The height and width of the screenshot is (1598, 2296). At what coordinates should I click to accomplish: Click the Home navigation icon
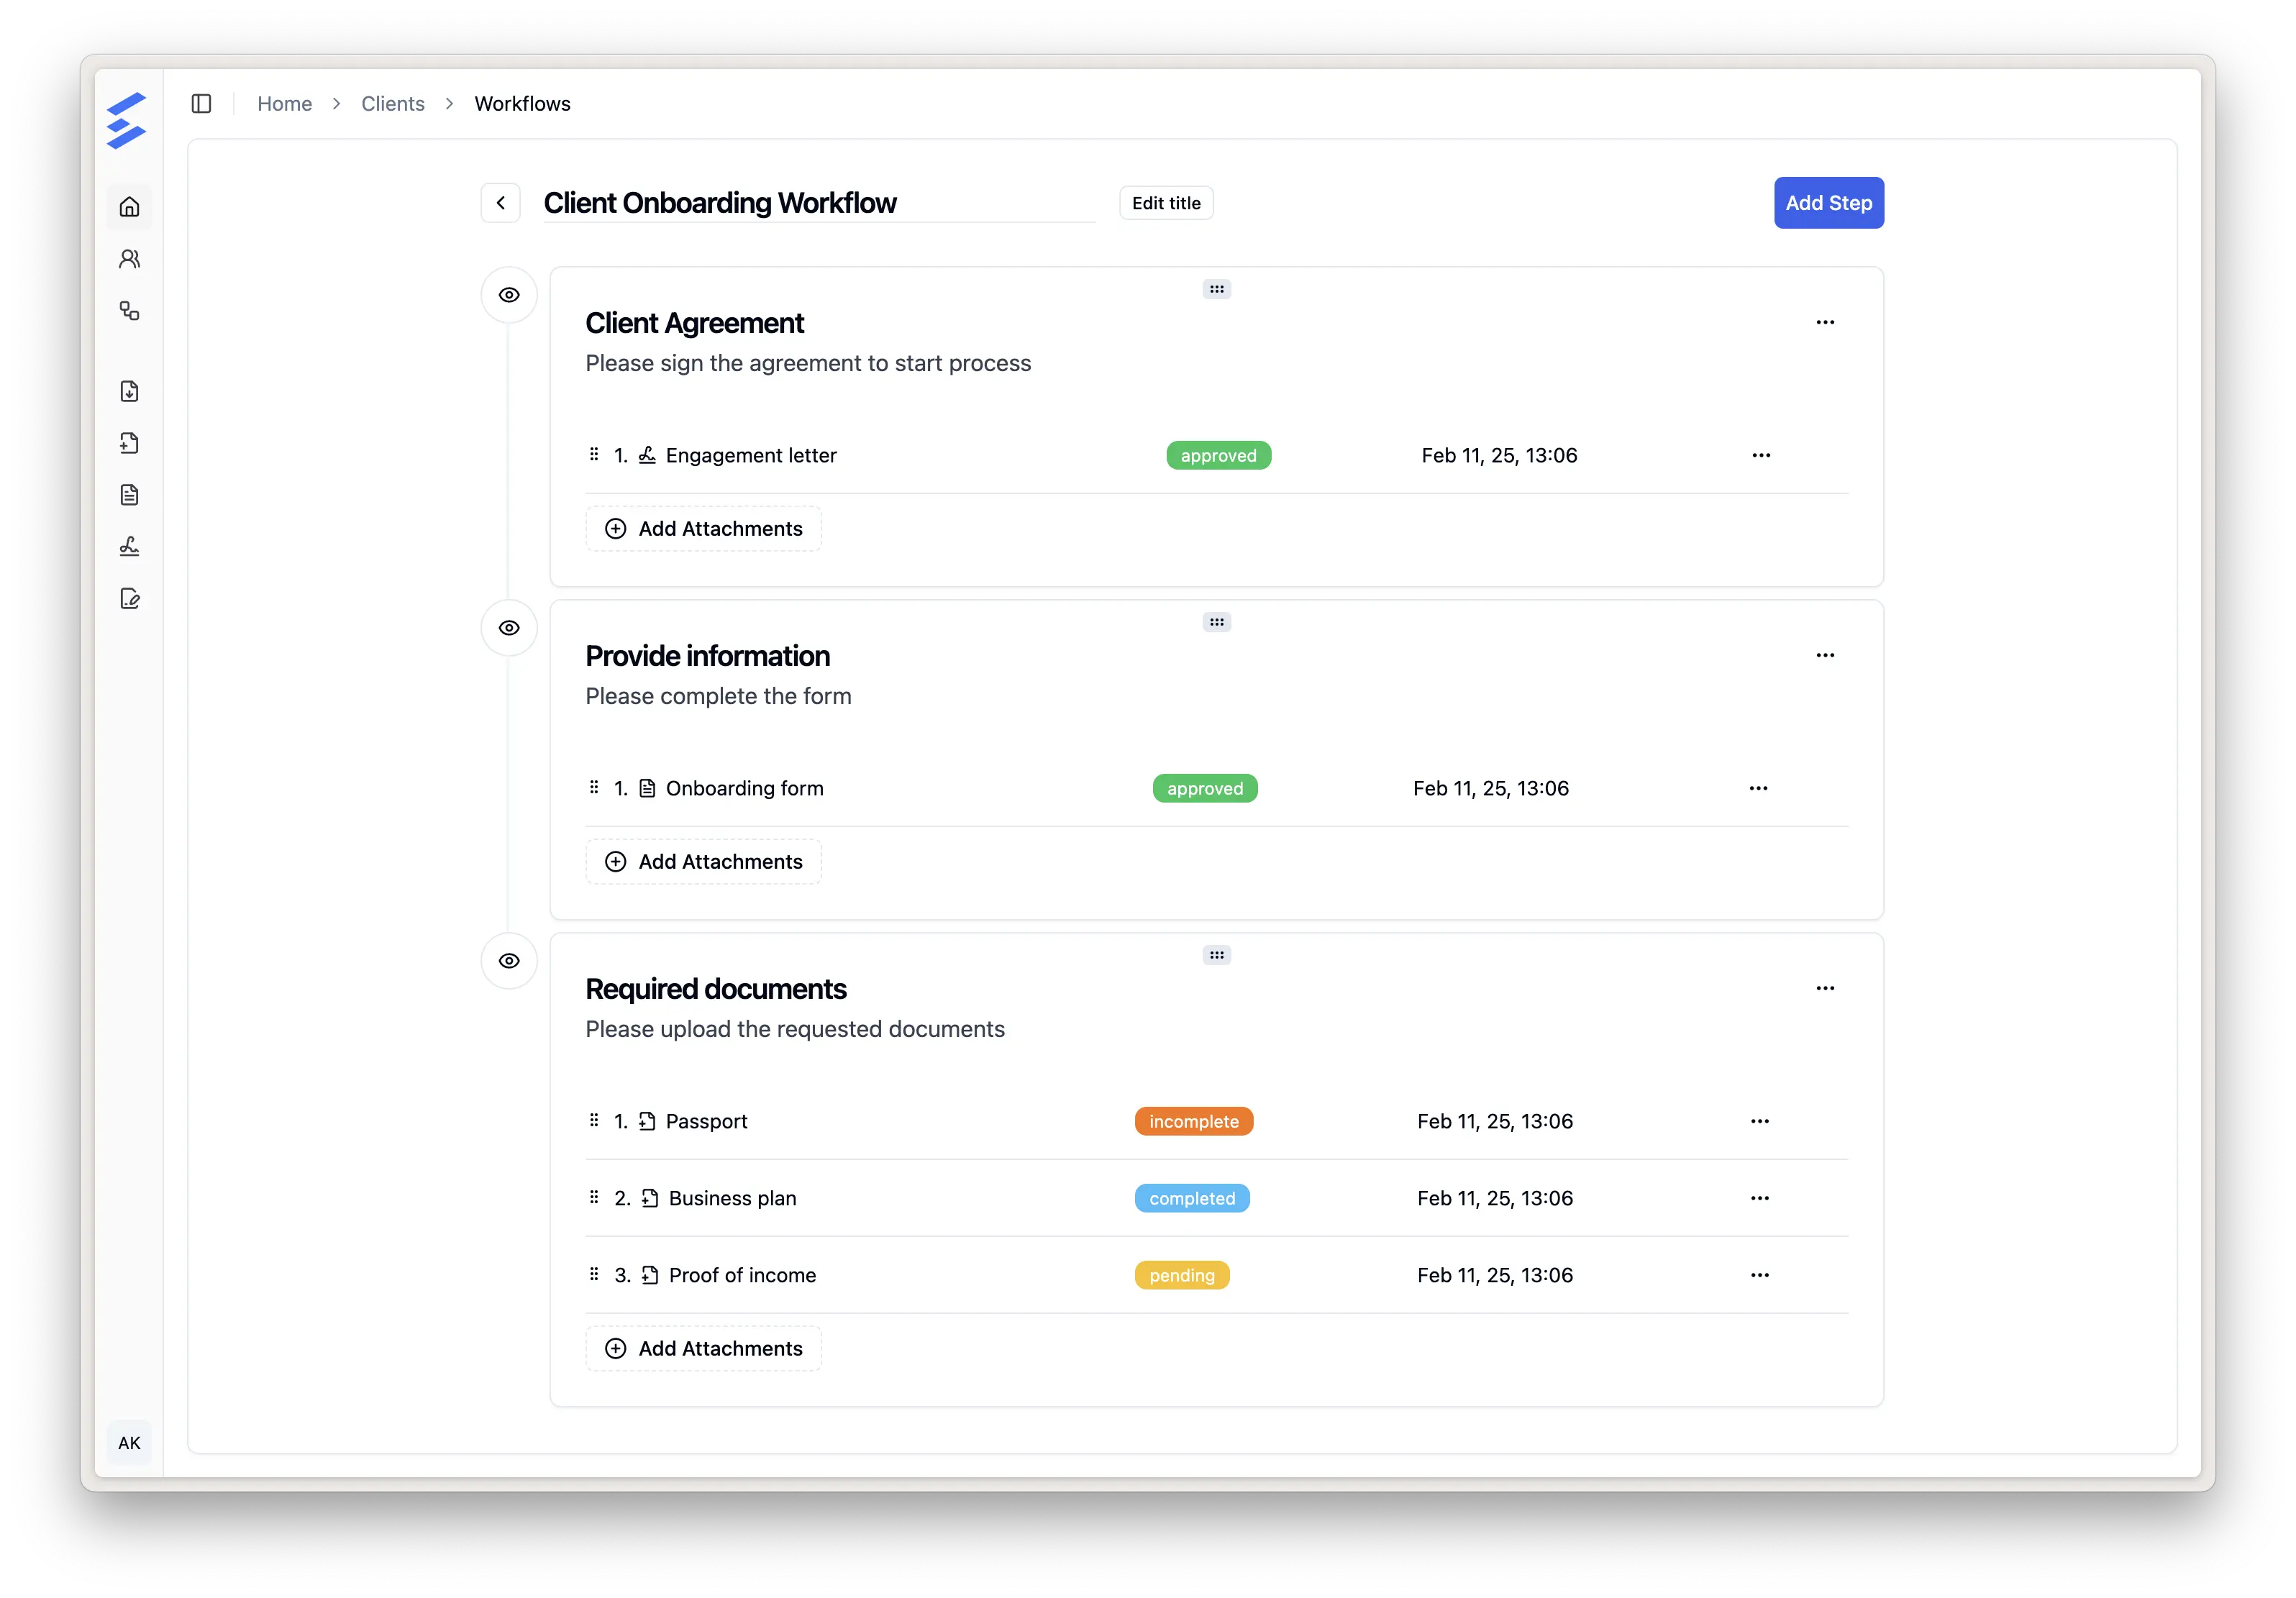pos(131,206)
